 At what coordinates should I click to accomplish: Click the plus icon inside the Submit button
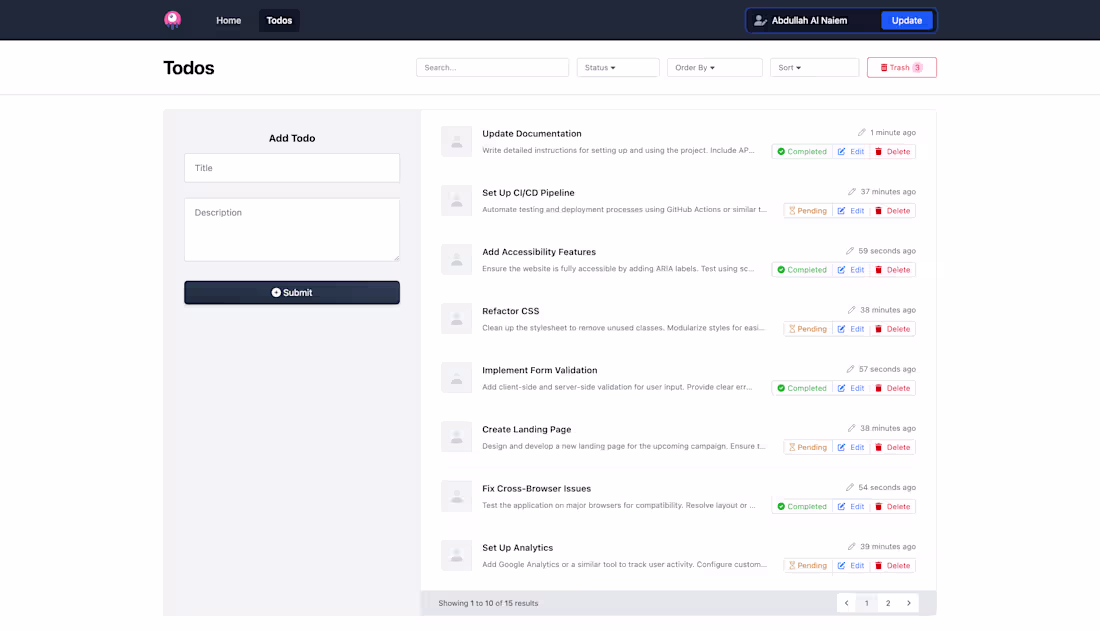click(276, 292)
